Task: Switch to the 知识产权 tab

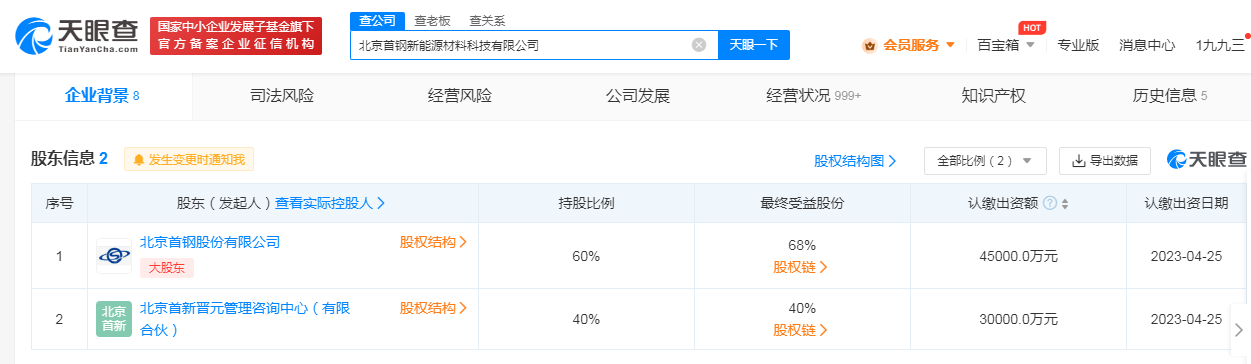Action: tap(993, 96)
